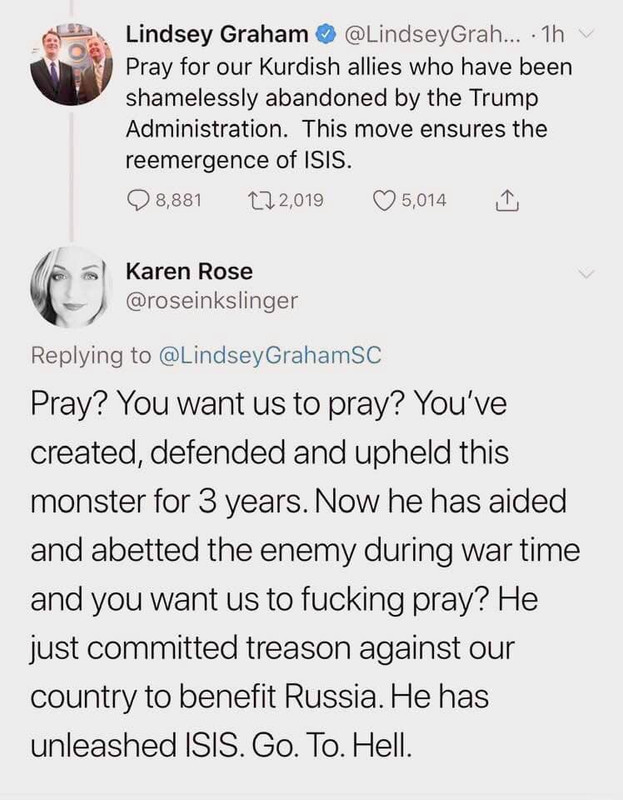Open the @LindseyGrahamSC mention link

[x=270, y=355]
